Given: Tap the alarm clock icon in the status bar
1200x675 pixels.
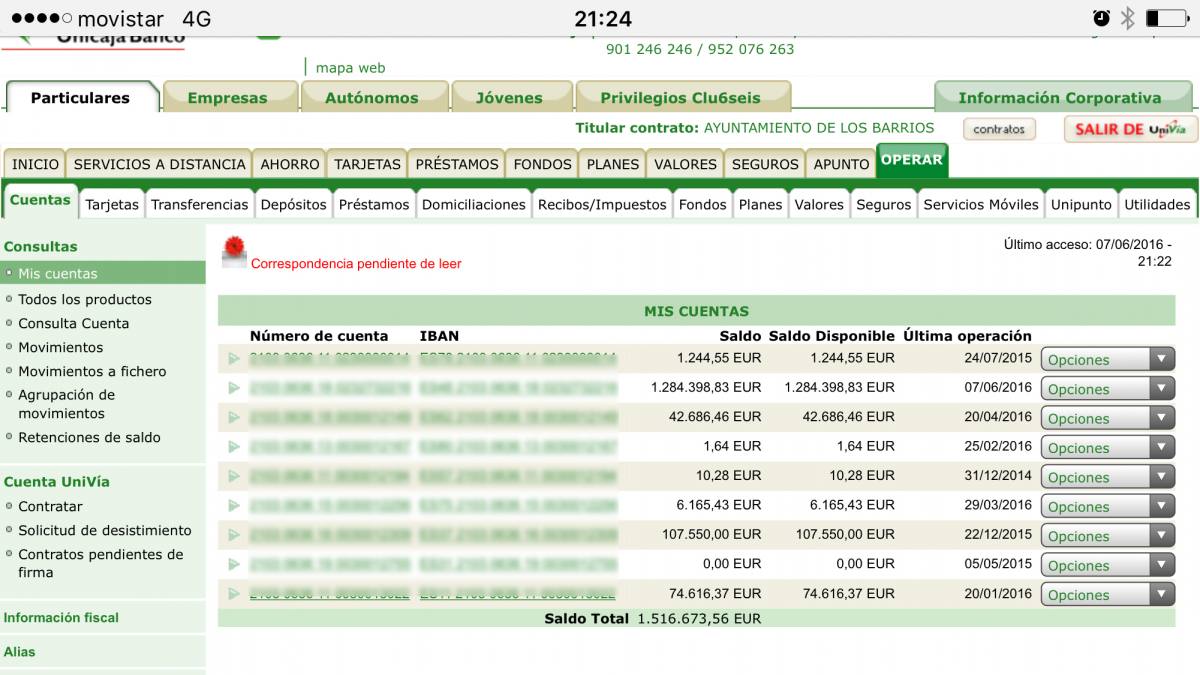Looking at the screenshot, I should (x=1101, y=18).
